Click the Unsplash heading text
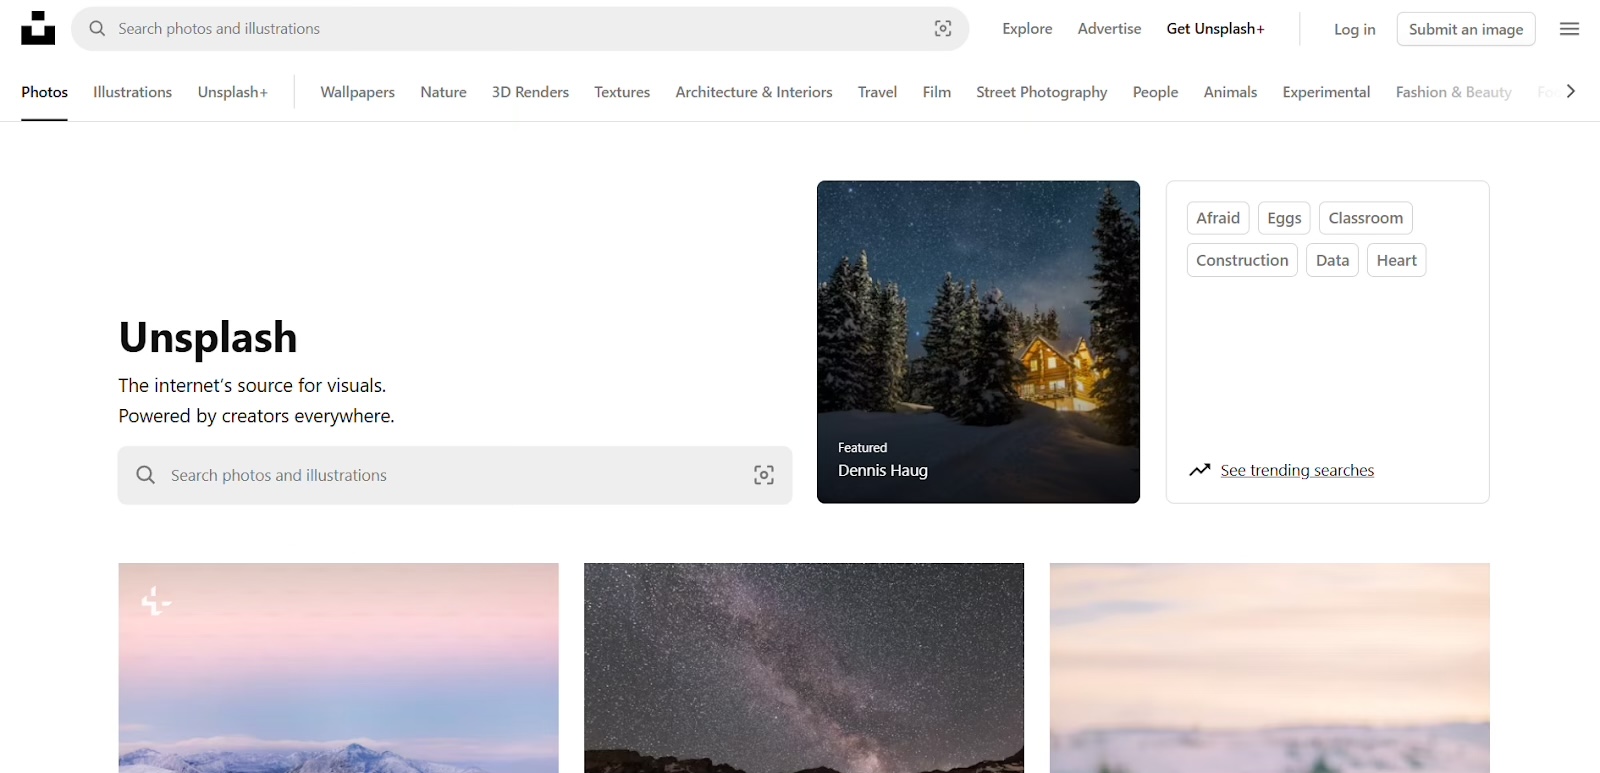Screen dimensions: 1600x773 (x=208, y=338)
